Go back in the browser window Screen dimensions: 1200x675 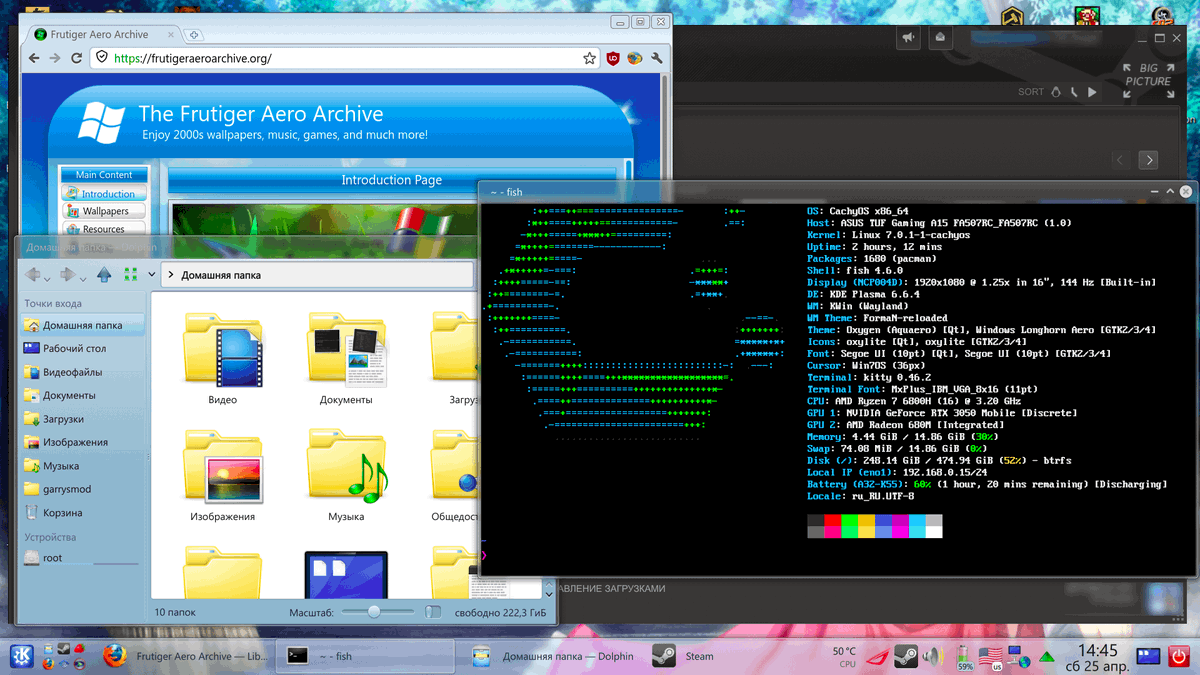tap(34, 58)
